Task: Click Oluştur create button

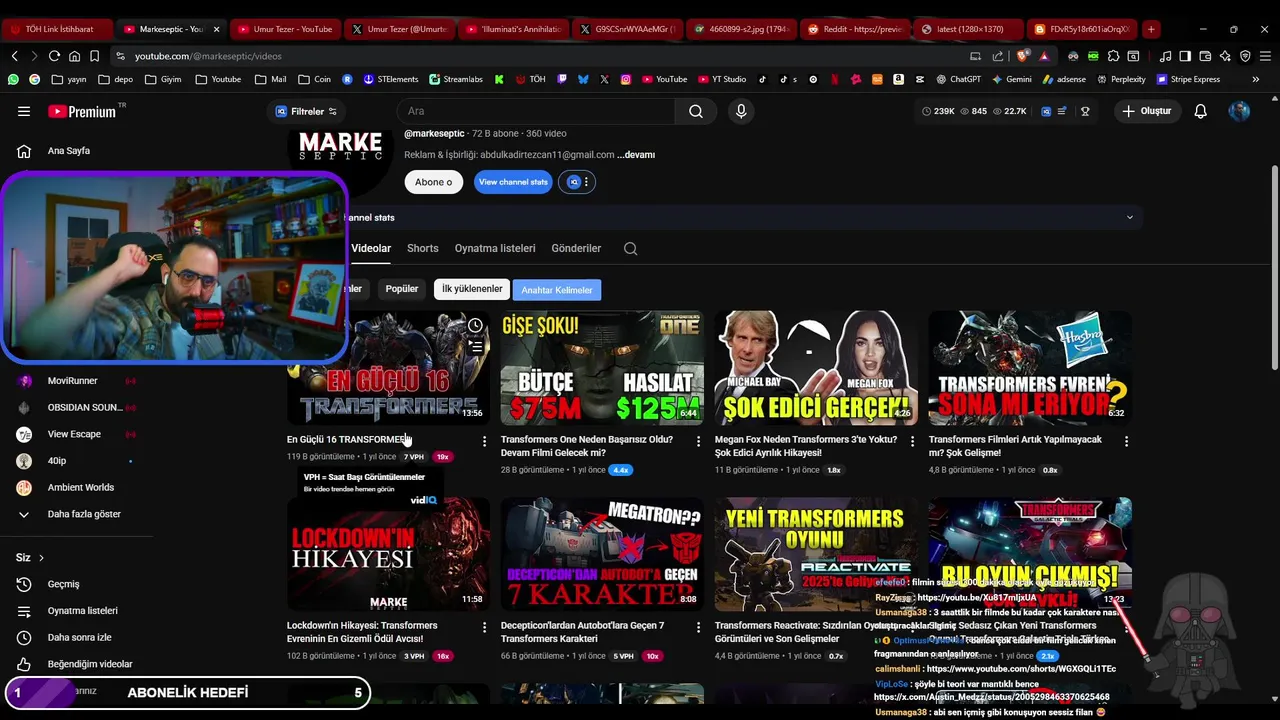Action: pyautogui.click(x=1147, y=111)
